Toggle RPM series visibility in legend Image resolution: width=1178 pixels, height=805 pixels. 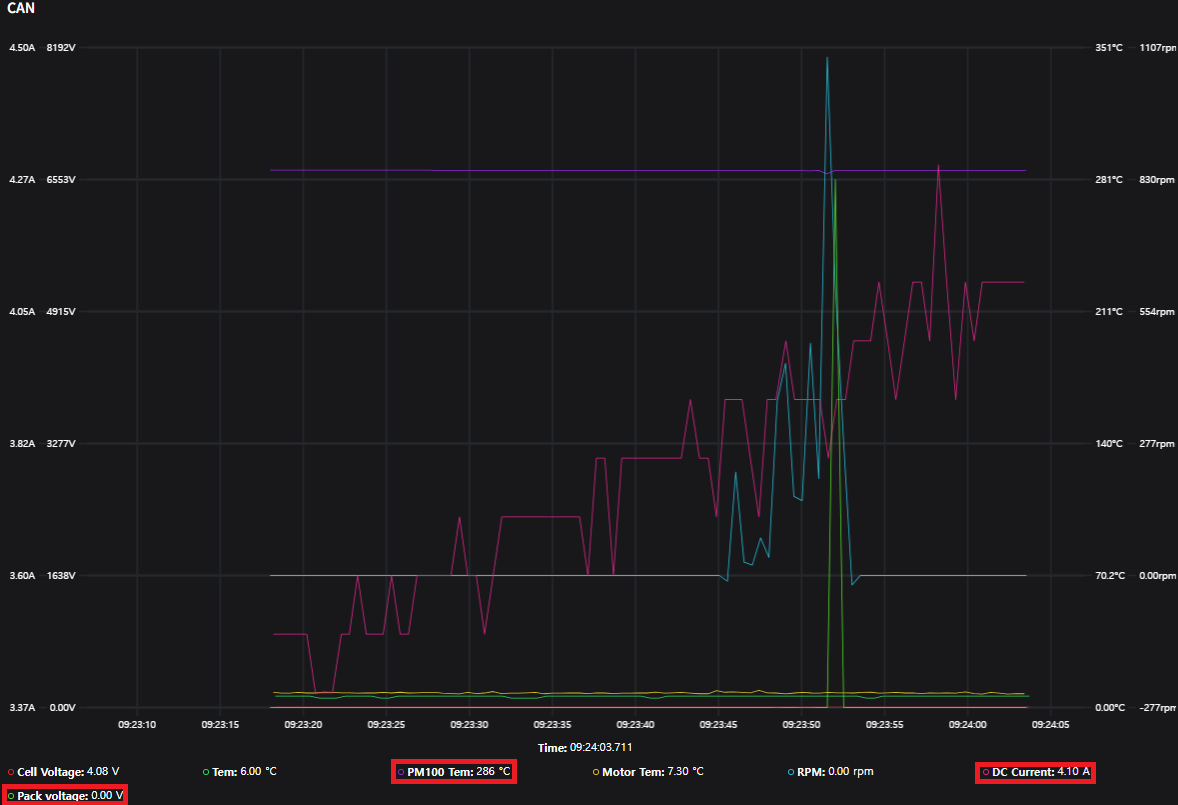pyautogui.click(x=834, y=772)
